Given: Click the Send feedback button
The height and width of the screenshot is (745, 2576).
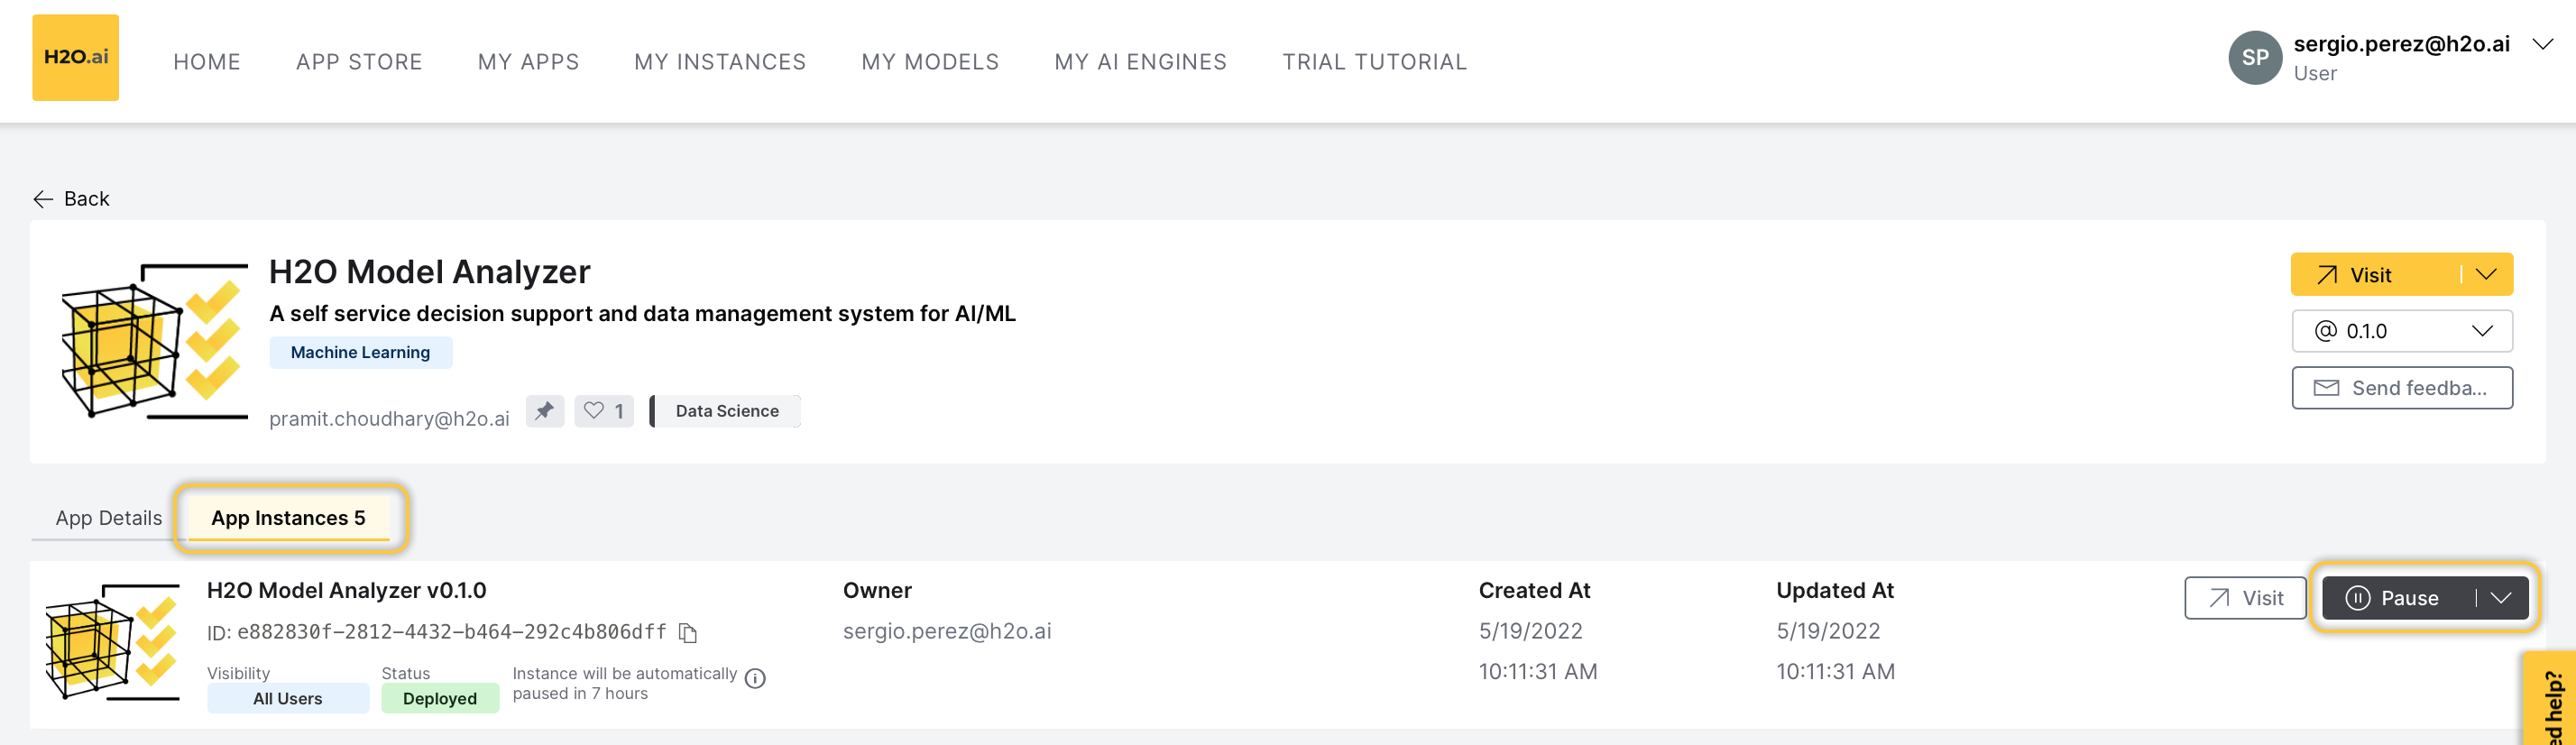Looking at the screenshot, I should pyautogui.click(x=2401, y=388).
